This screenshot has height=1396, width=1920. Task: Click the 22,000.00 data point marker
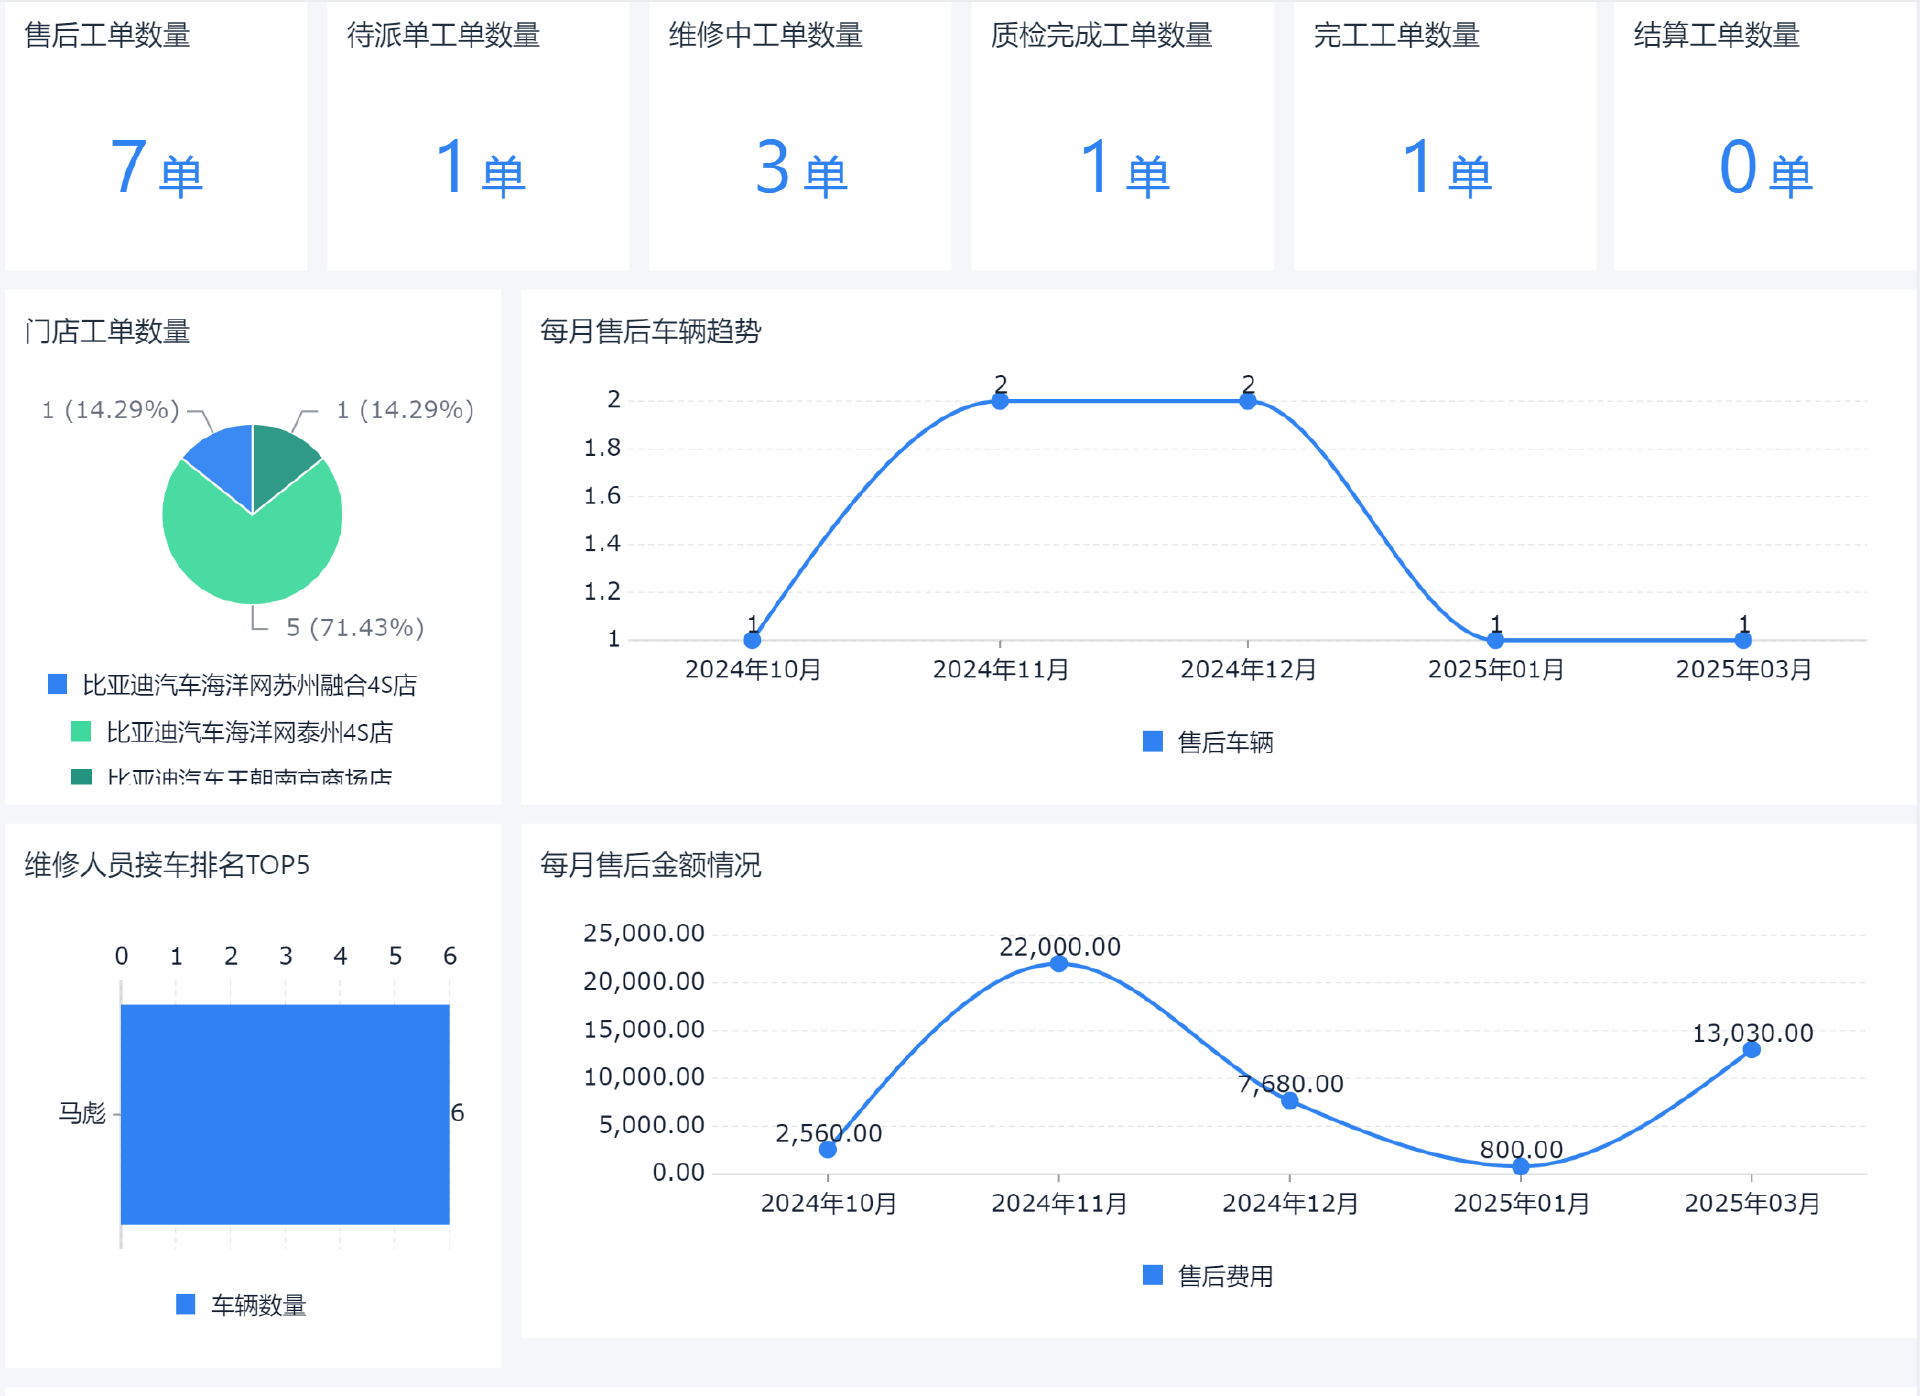coord(1059,963)
